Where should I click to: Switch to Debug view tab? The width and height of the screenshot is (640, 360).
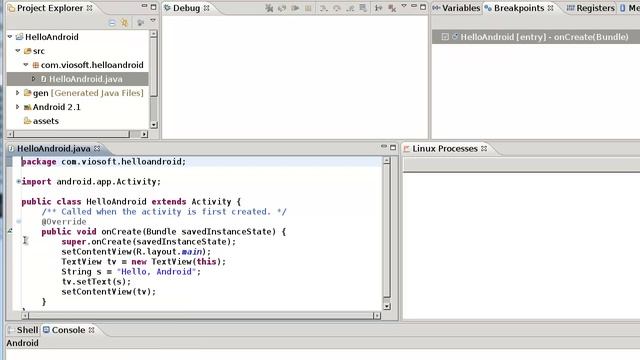186,8
